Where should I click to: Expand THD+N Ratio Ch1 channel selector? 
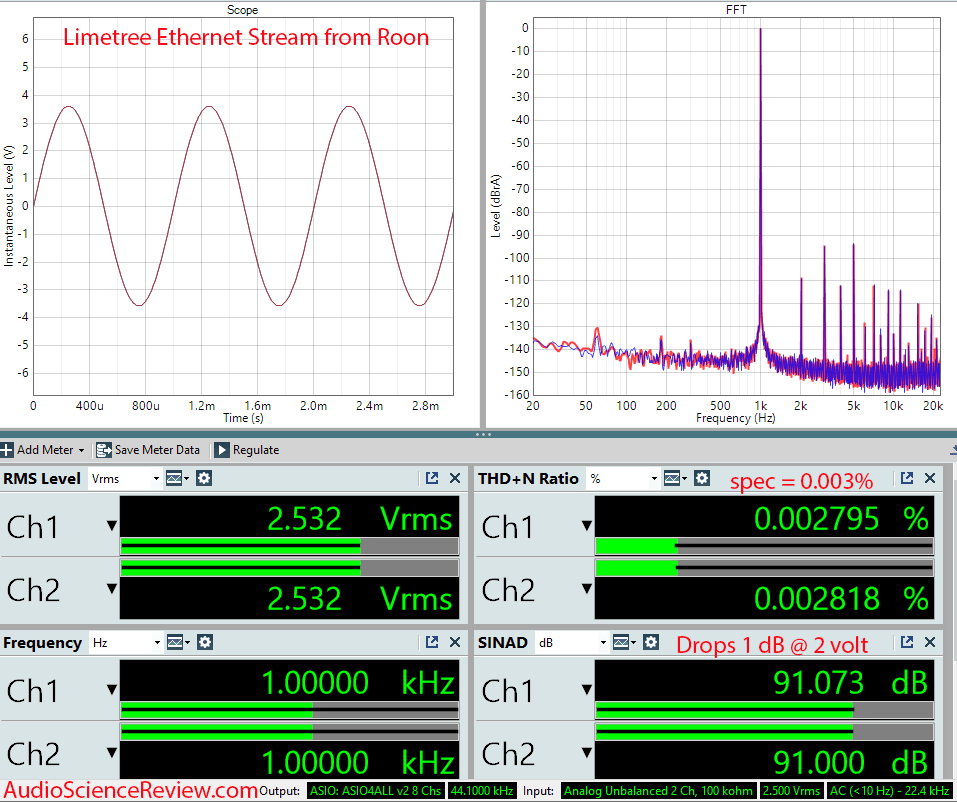click(x=587, y=526)
